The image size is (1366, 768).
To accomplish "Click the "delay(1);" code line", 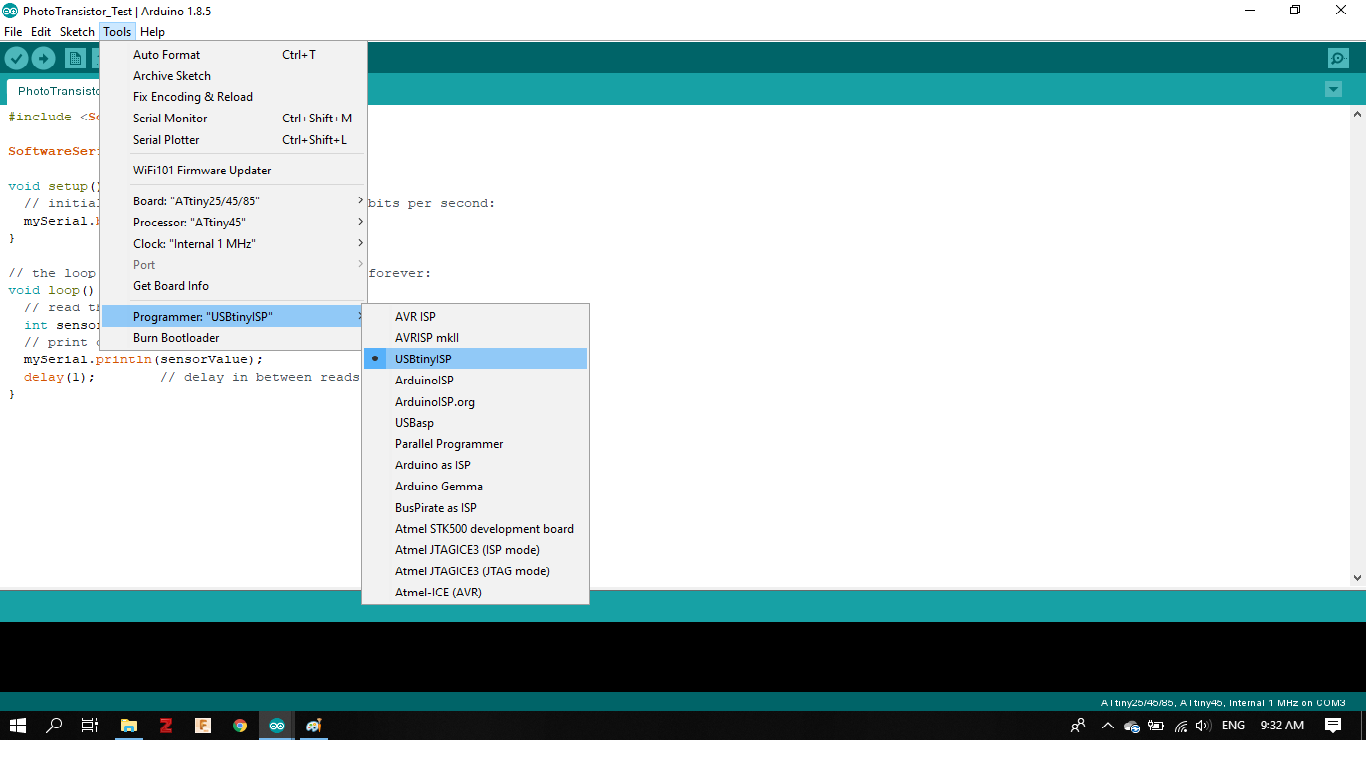I will (60, 377).
